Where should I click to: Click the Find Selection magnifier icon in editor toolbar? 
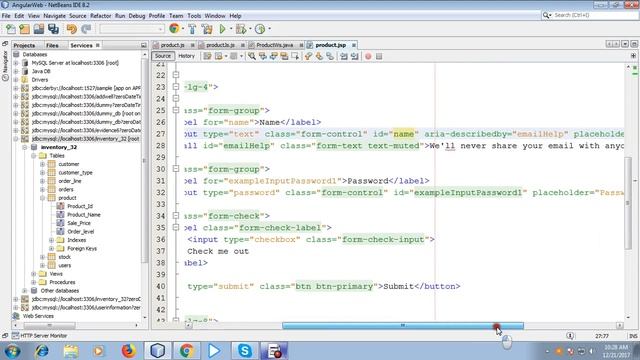252,56
